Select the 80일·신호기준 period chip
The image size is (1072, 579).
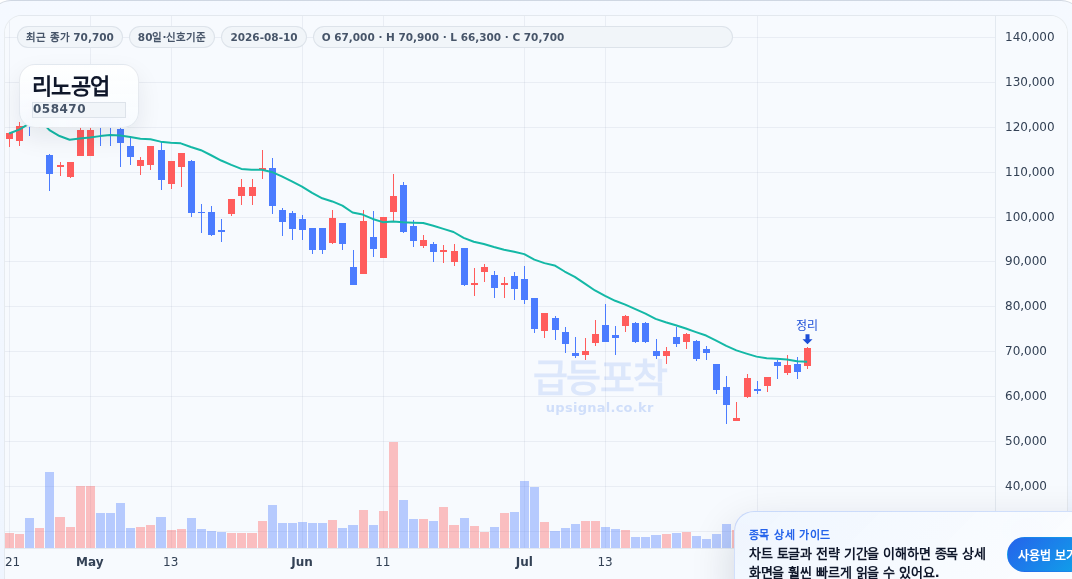point(172,37)
